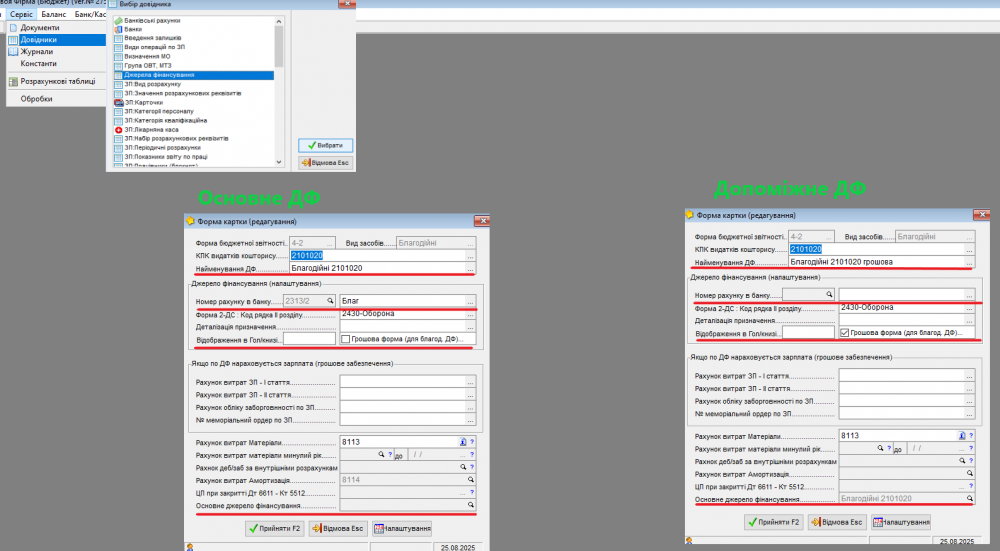1000x551 pixels.
Task: Open ellipsis picker for left 'КПК видатків кошторису'
Action: click(470, 256)
